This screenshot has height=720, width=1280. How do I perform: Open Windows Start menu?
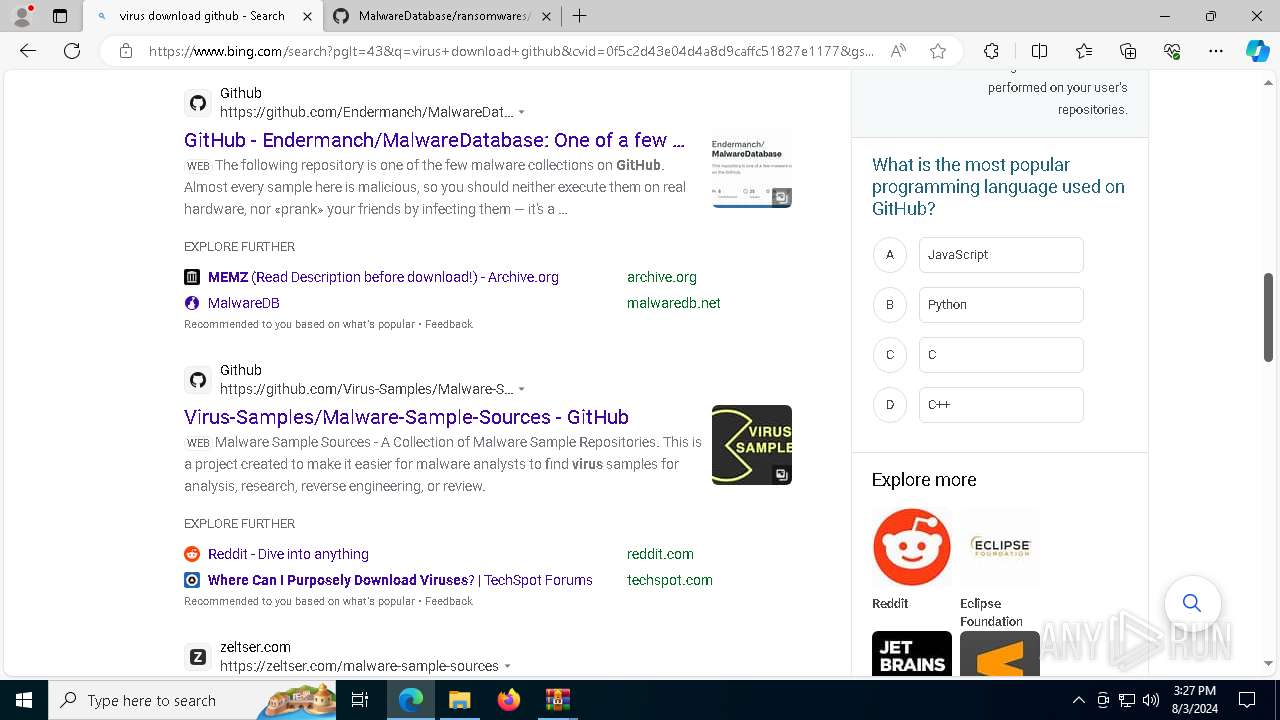click(24, 700)
